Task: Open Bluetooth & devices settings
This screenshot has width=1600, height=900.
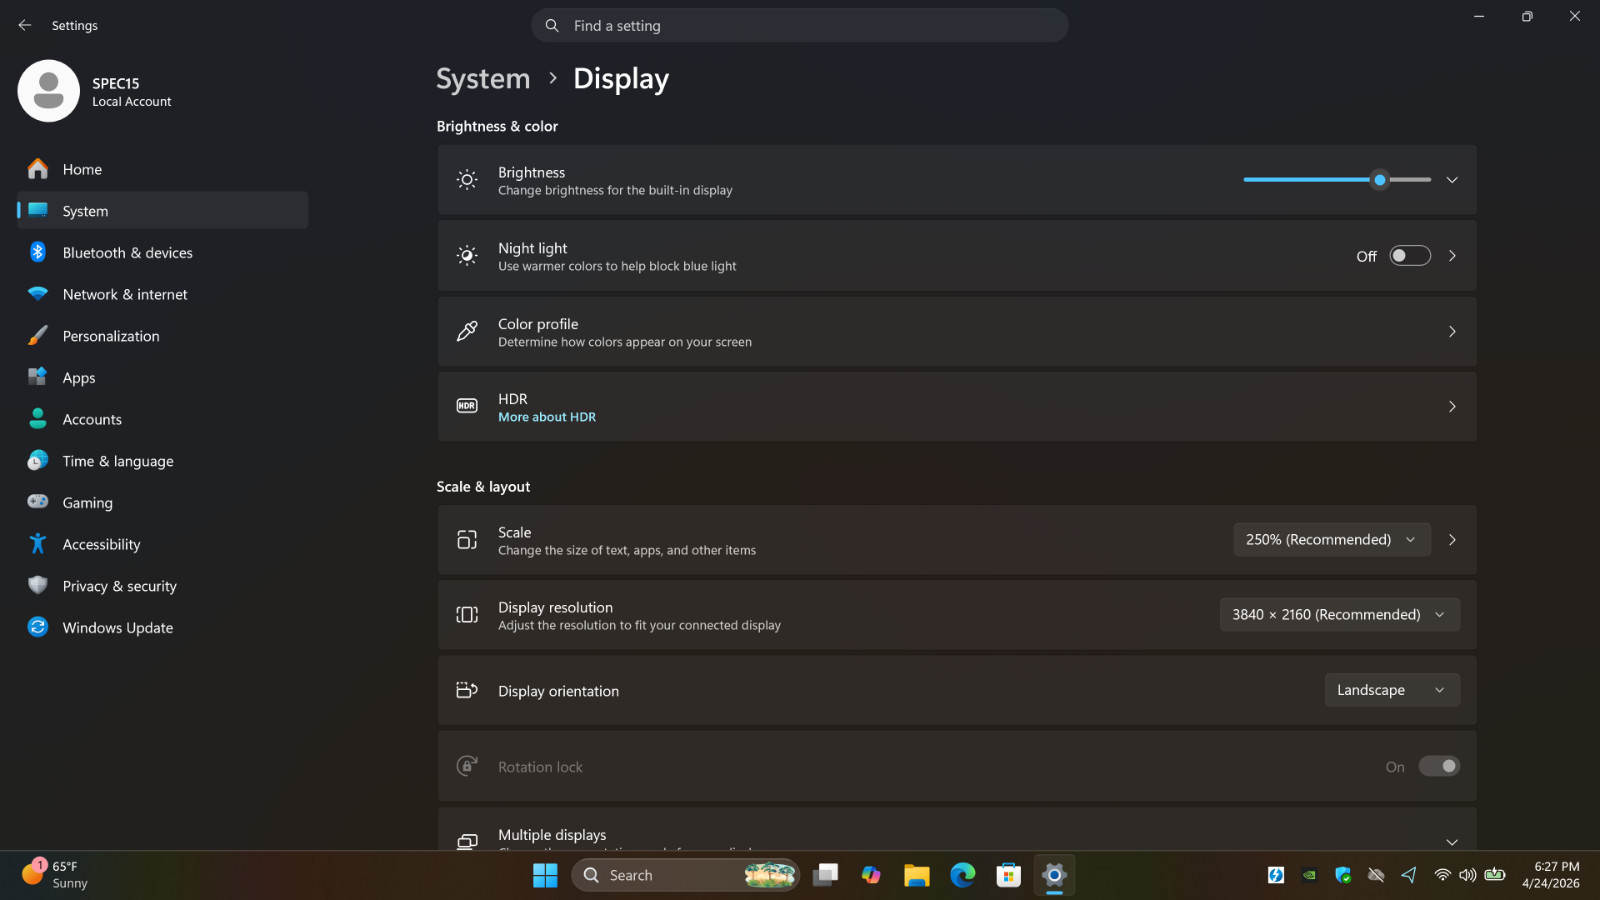Action: (x=162, y=253)
